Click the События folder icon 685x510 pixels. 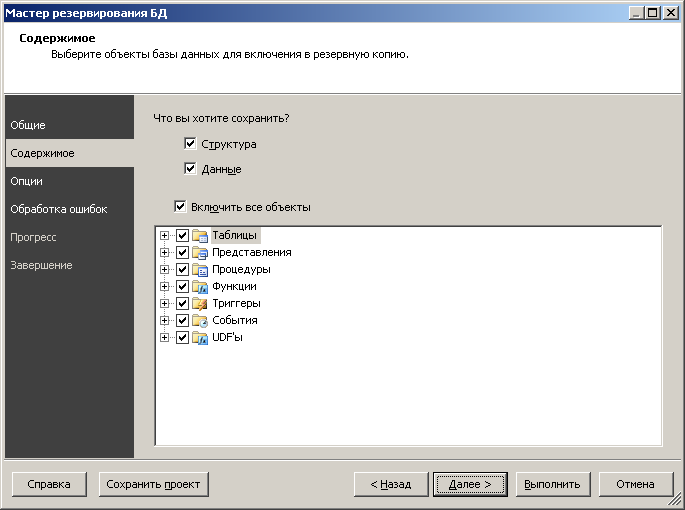point(199,321)
